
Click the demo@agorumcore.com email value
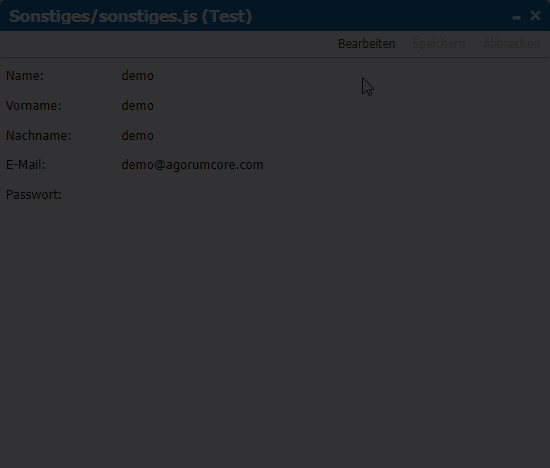[x=192, y=165]
